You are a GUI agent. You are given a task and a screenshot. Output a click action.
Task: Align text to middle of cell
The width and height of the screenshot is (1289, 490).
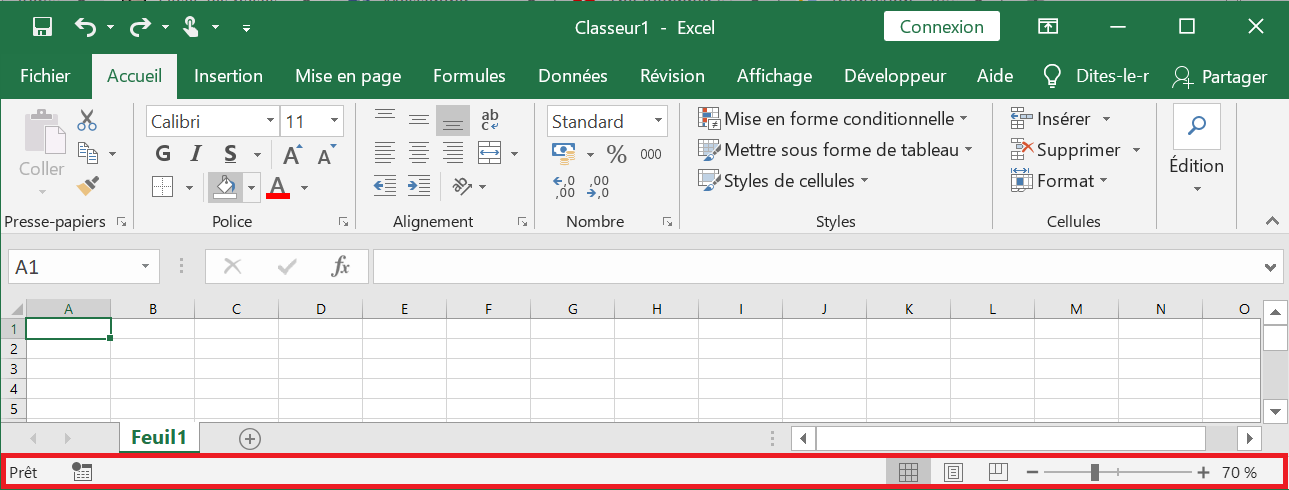click(x=419, y=121)
